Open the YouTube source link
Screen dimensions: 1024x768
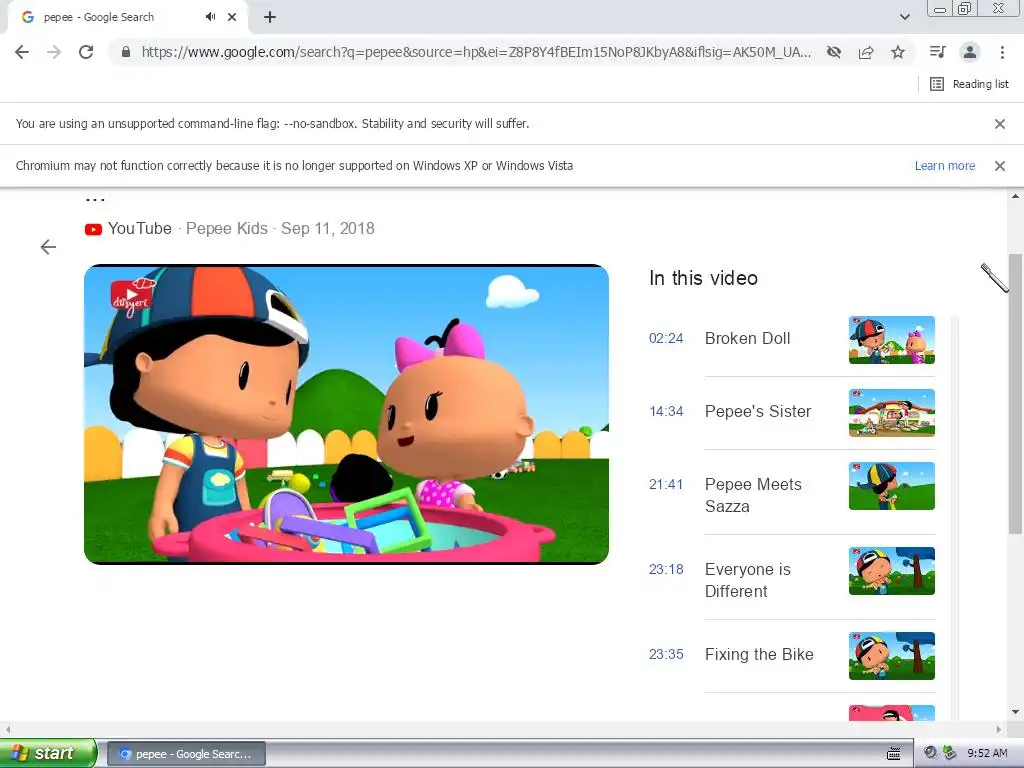pos(140,229)
